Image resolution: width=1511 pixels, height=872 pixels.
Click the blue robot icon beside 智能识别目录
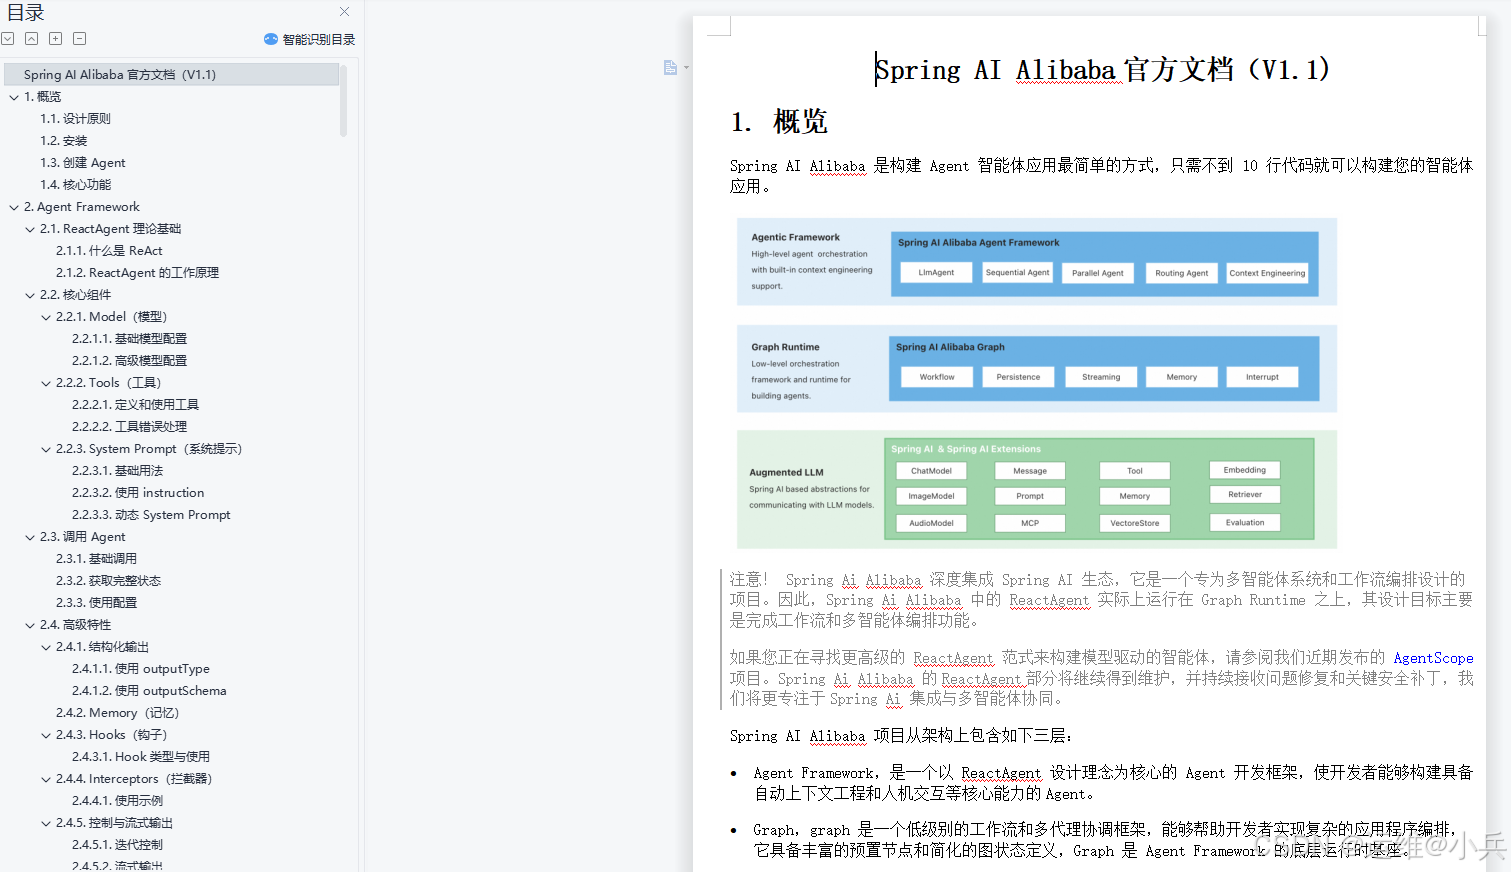coord(270,39)
